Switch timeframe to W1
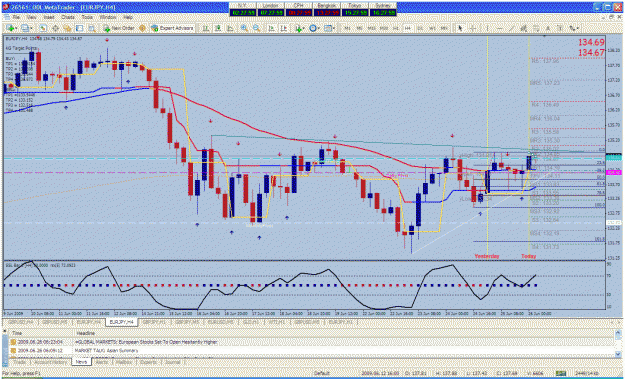The height and width of the screenshot is (379, 625). point(432,28)
